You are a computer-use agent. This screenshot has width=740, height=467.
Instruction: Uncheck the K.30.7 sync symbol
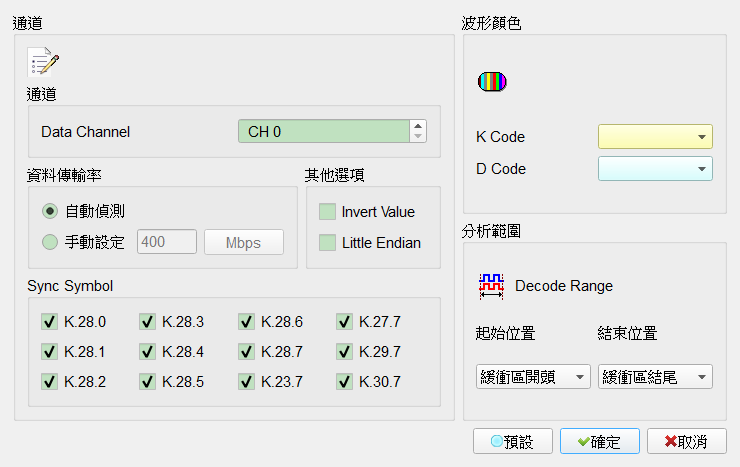(x=344, y=381)
